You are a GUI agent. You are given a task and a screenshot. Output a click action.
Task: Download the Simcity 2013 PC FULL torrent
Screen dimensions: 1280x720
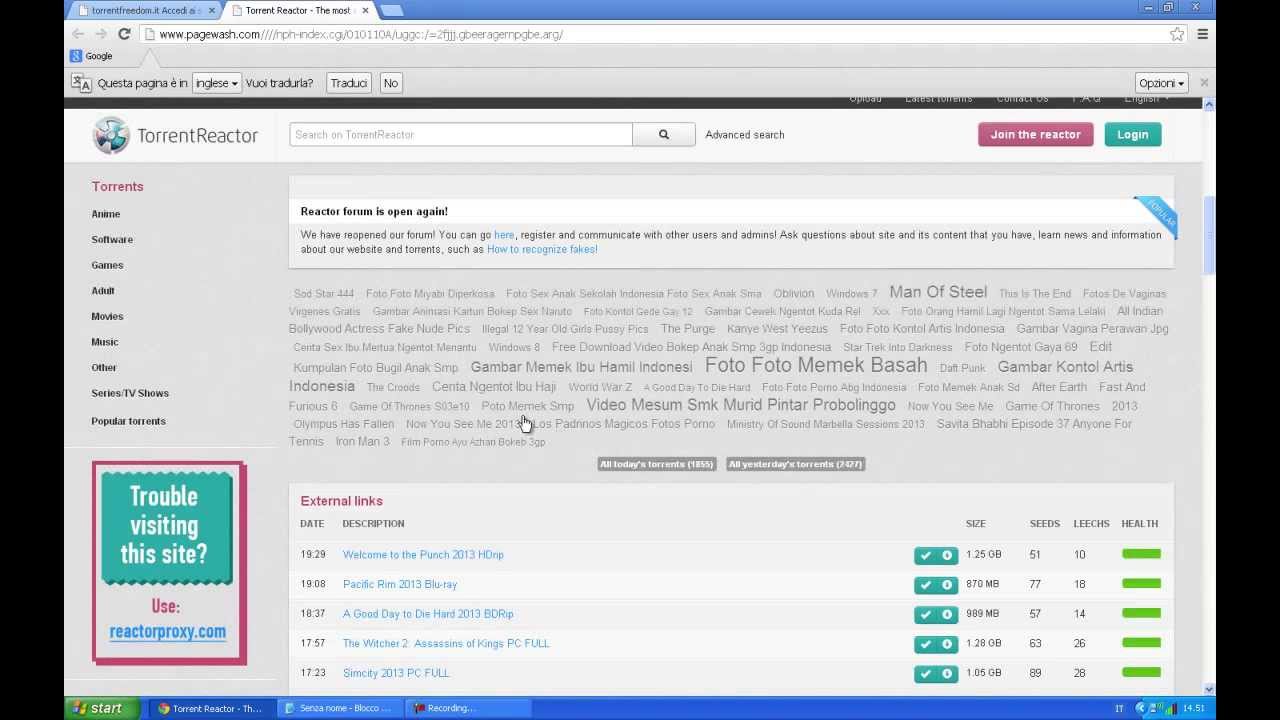pos(947,673)
